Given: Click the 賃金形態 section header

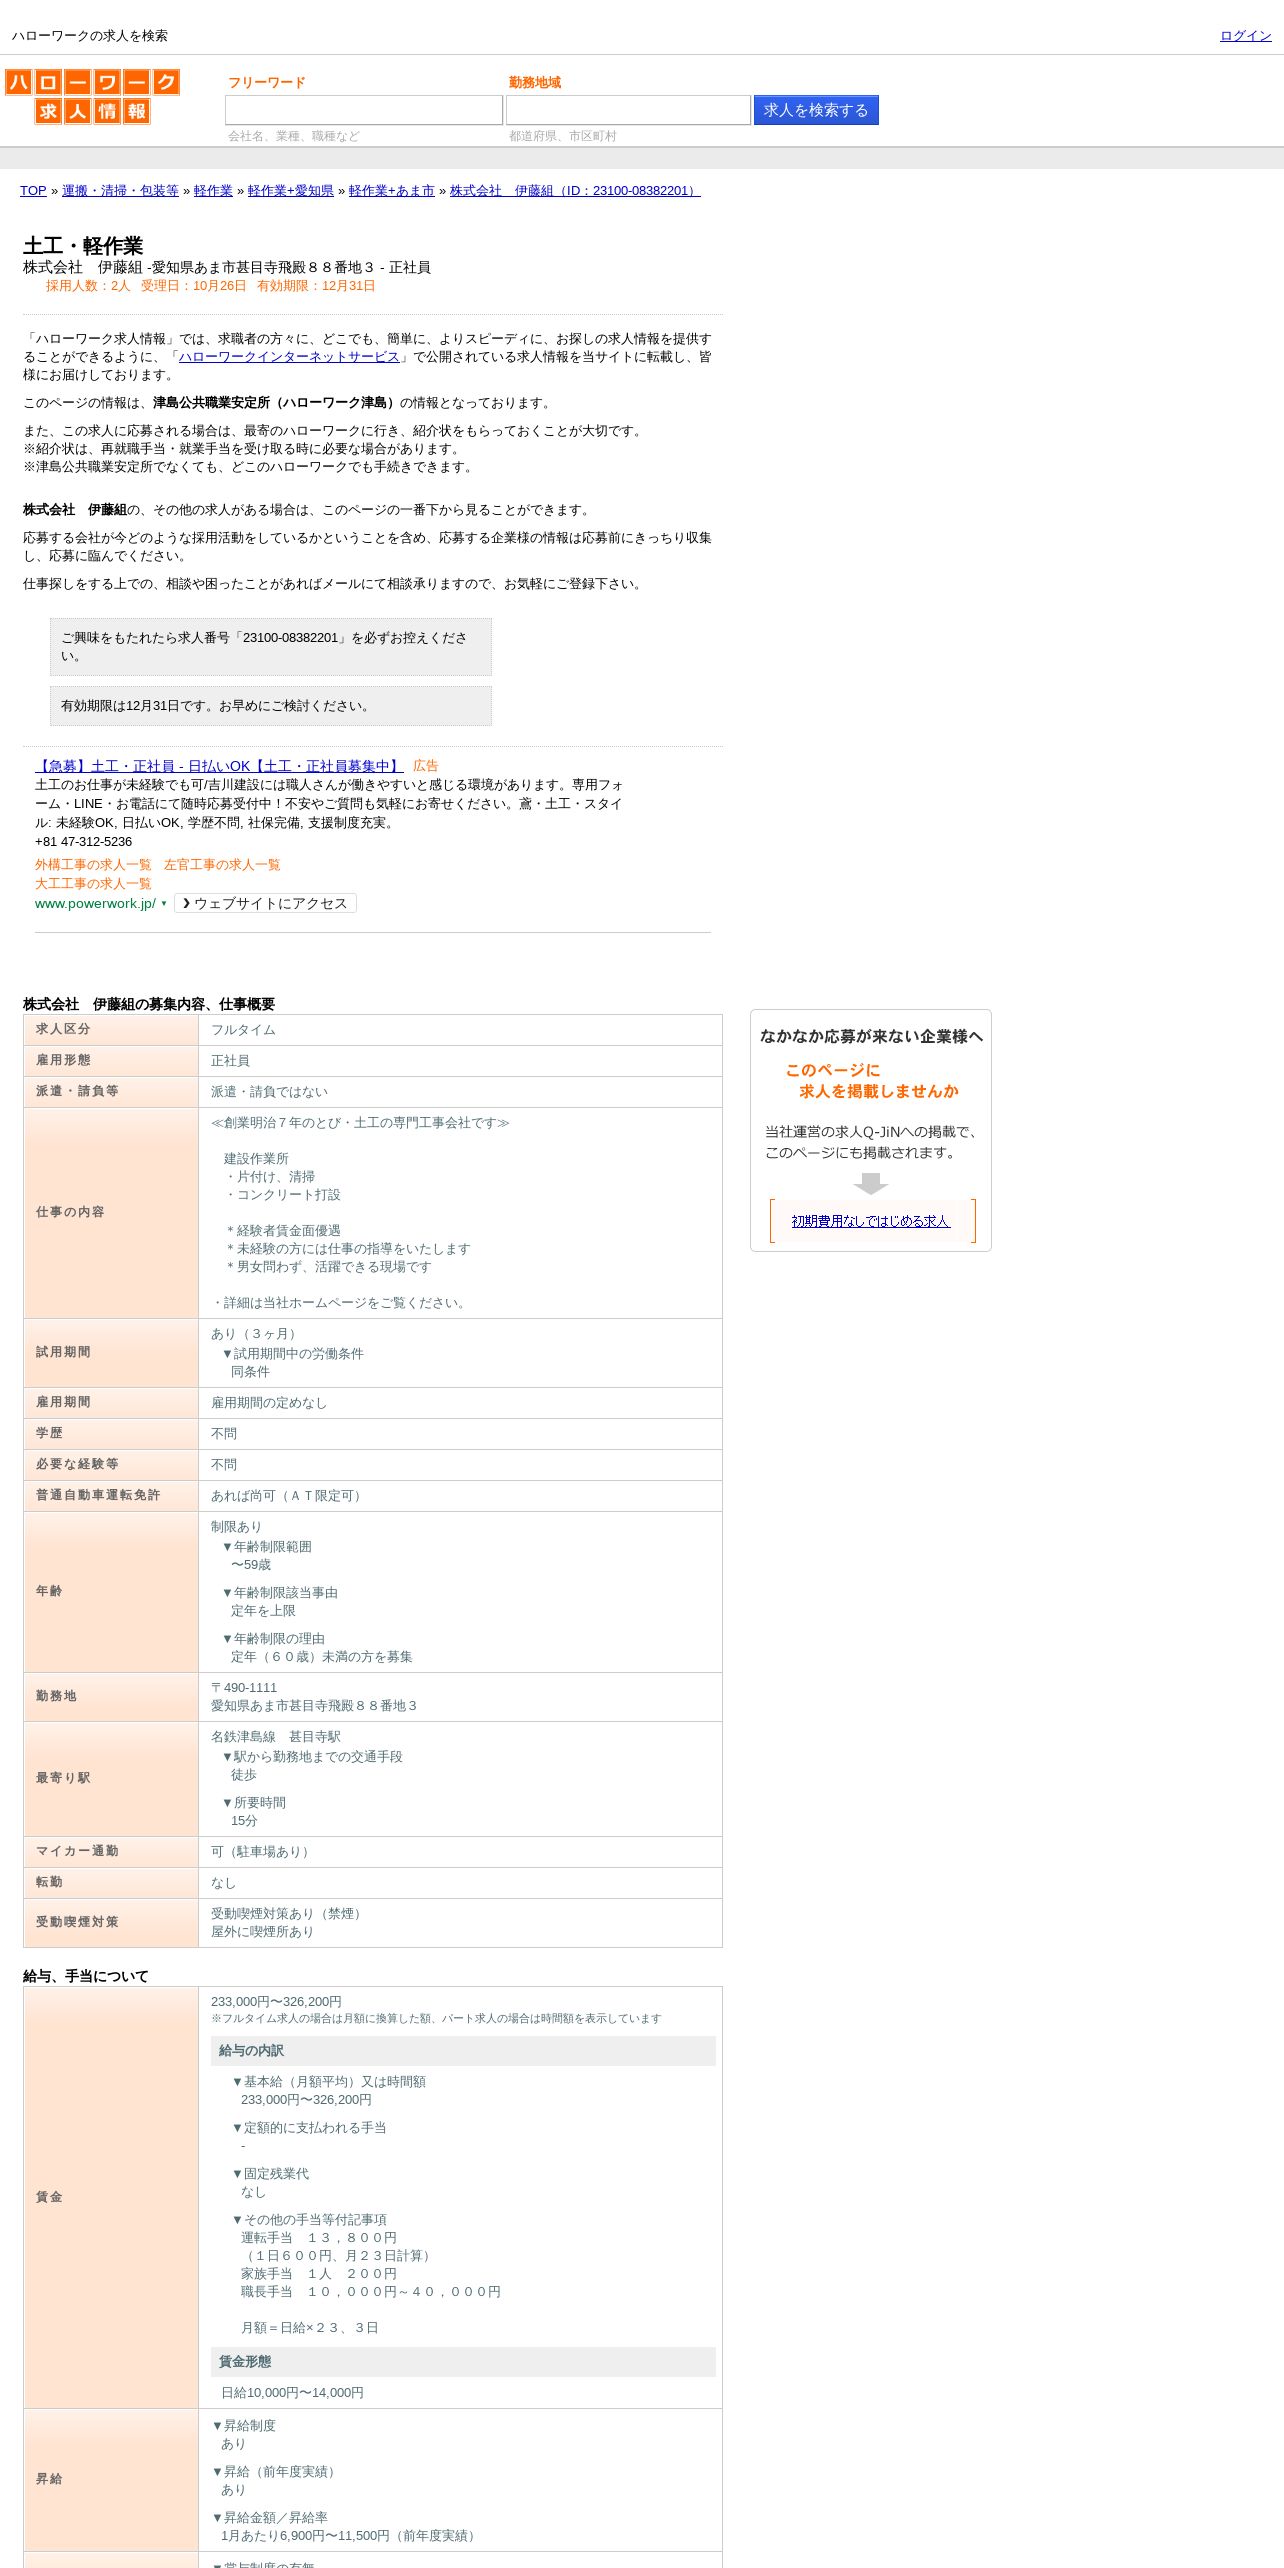Looking at the screenshot, I should coord(463,2362).
